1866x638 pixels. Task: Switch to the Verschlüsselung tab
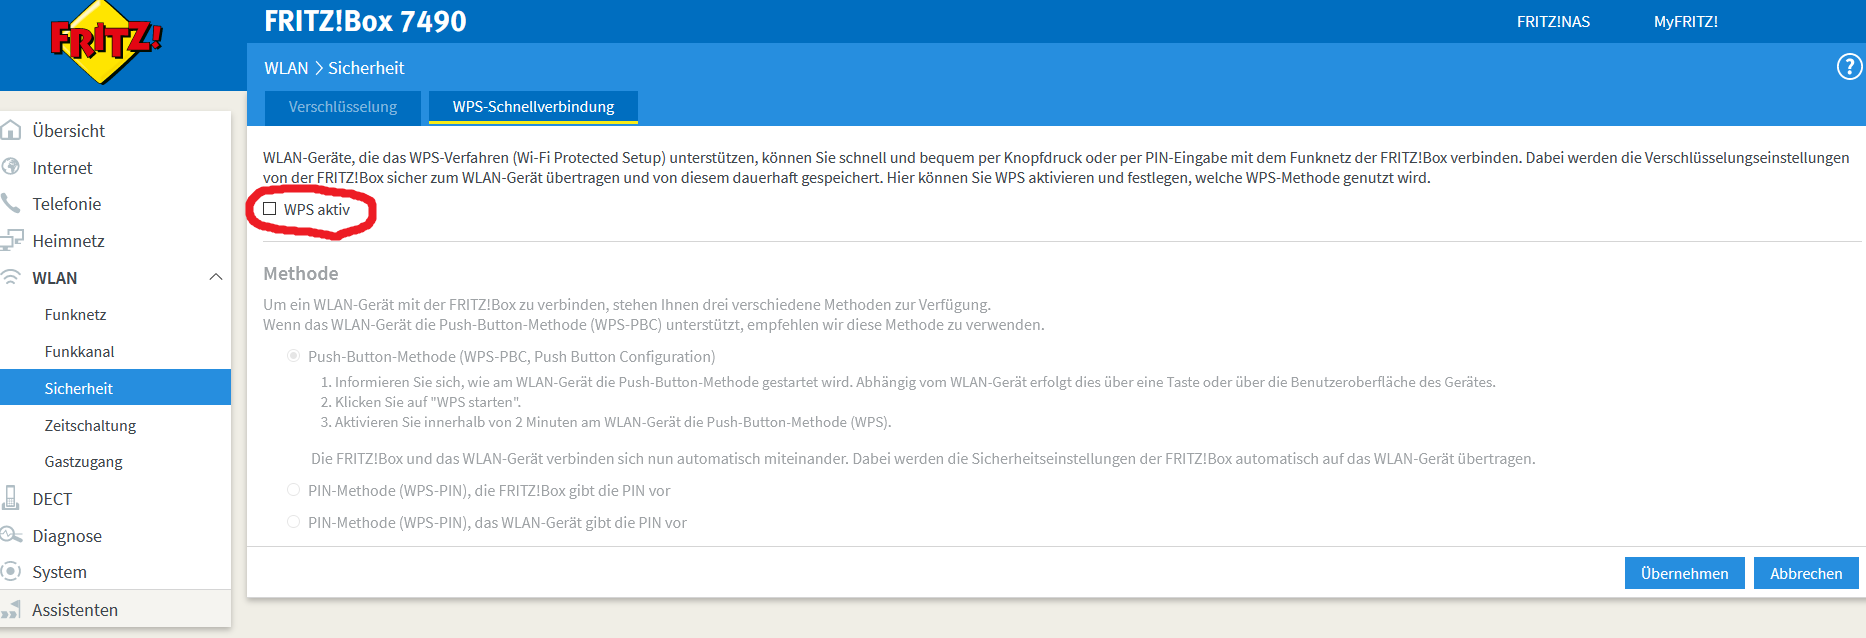pyautogui.click(x=343, y=107)
